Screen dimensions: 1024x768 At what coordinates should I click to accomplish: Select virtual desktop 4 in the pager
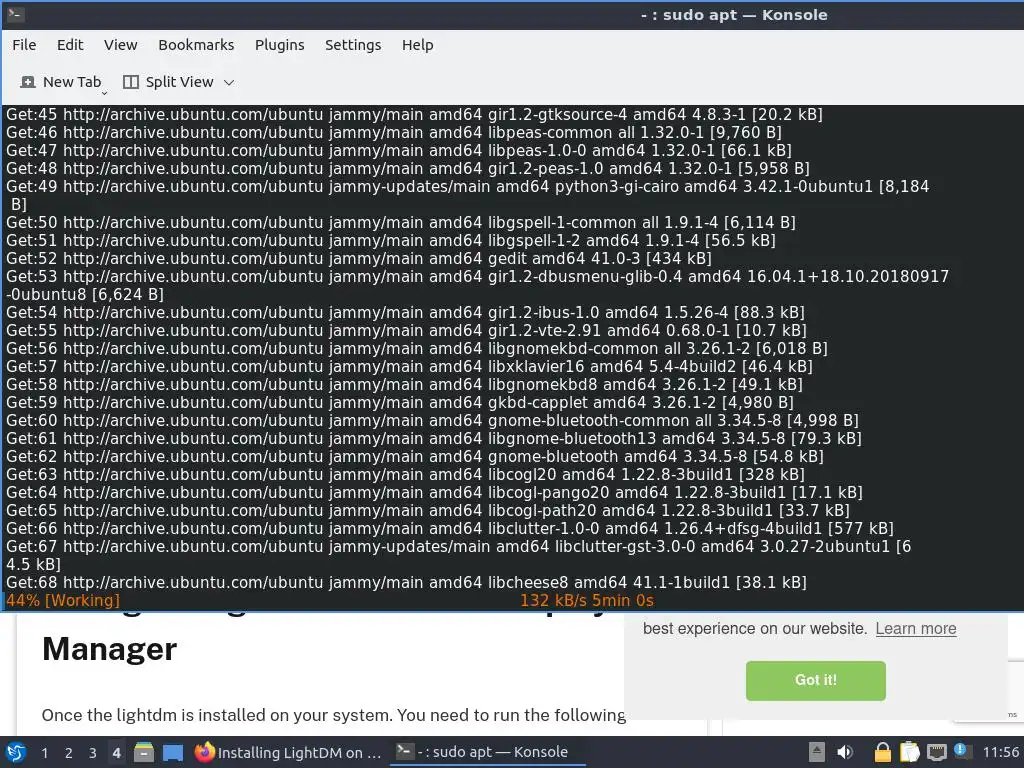tap(116, 753)
